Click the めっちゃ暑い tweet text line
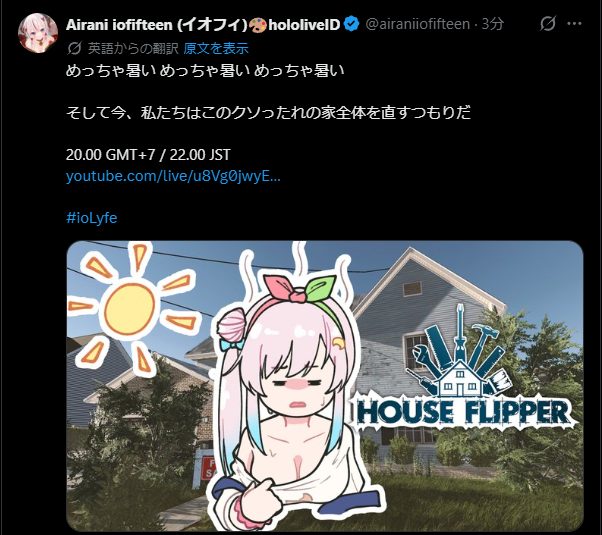The image size is (602, 535). click(x=205, y=71)
